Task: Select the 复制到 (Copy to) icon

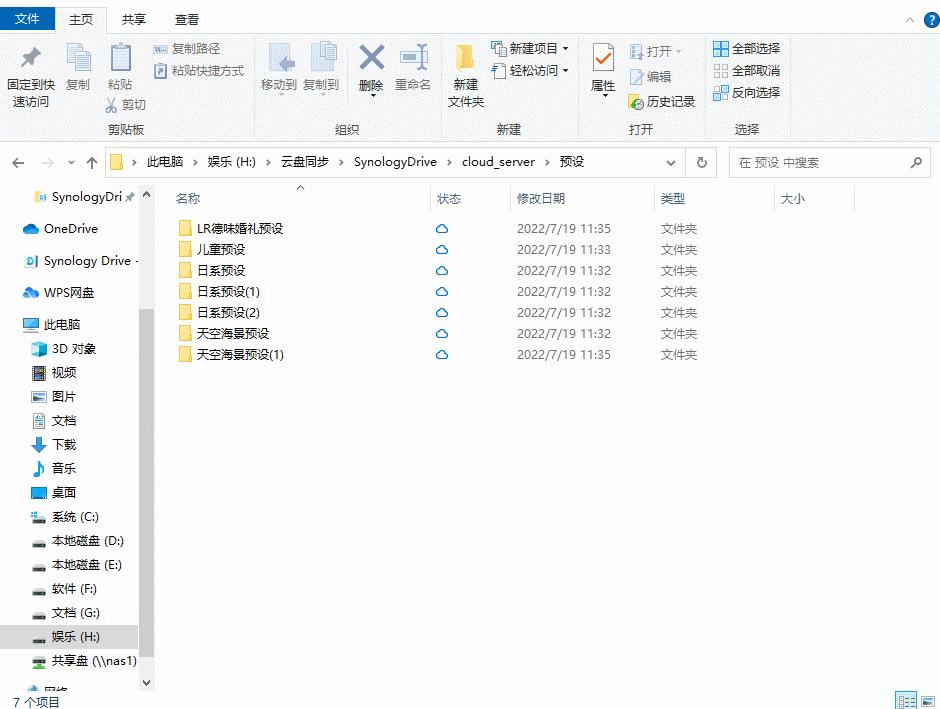Action: pyautogui.click(x=321, y=70)
